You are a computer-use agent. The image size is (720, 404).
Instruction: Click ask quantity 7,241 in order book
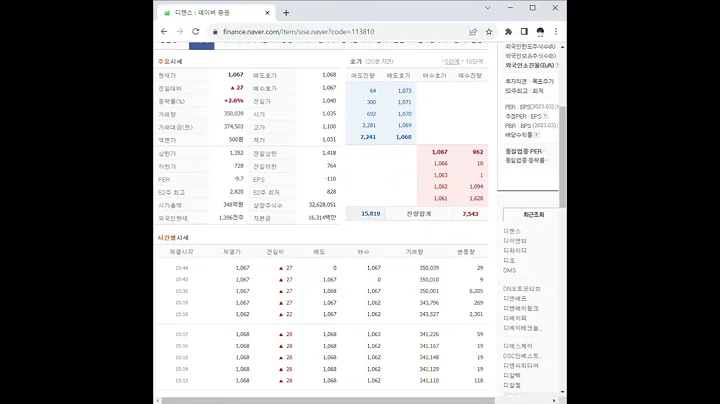click(x=368, y=137)
